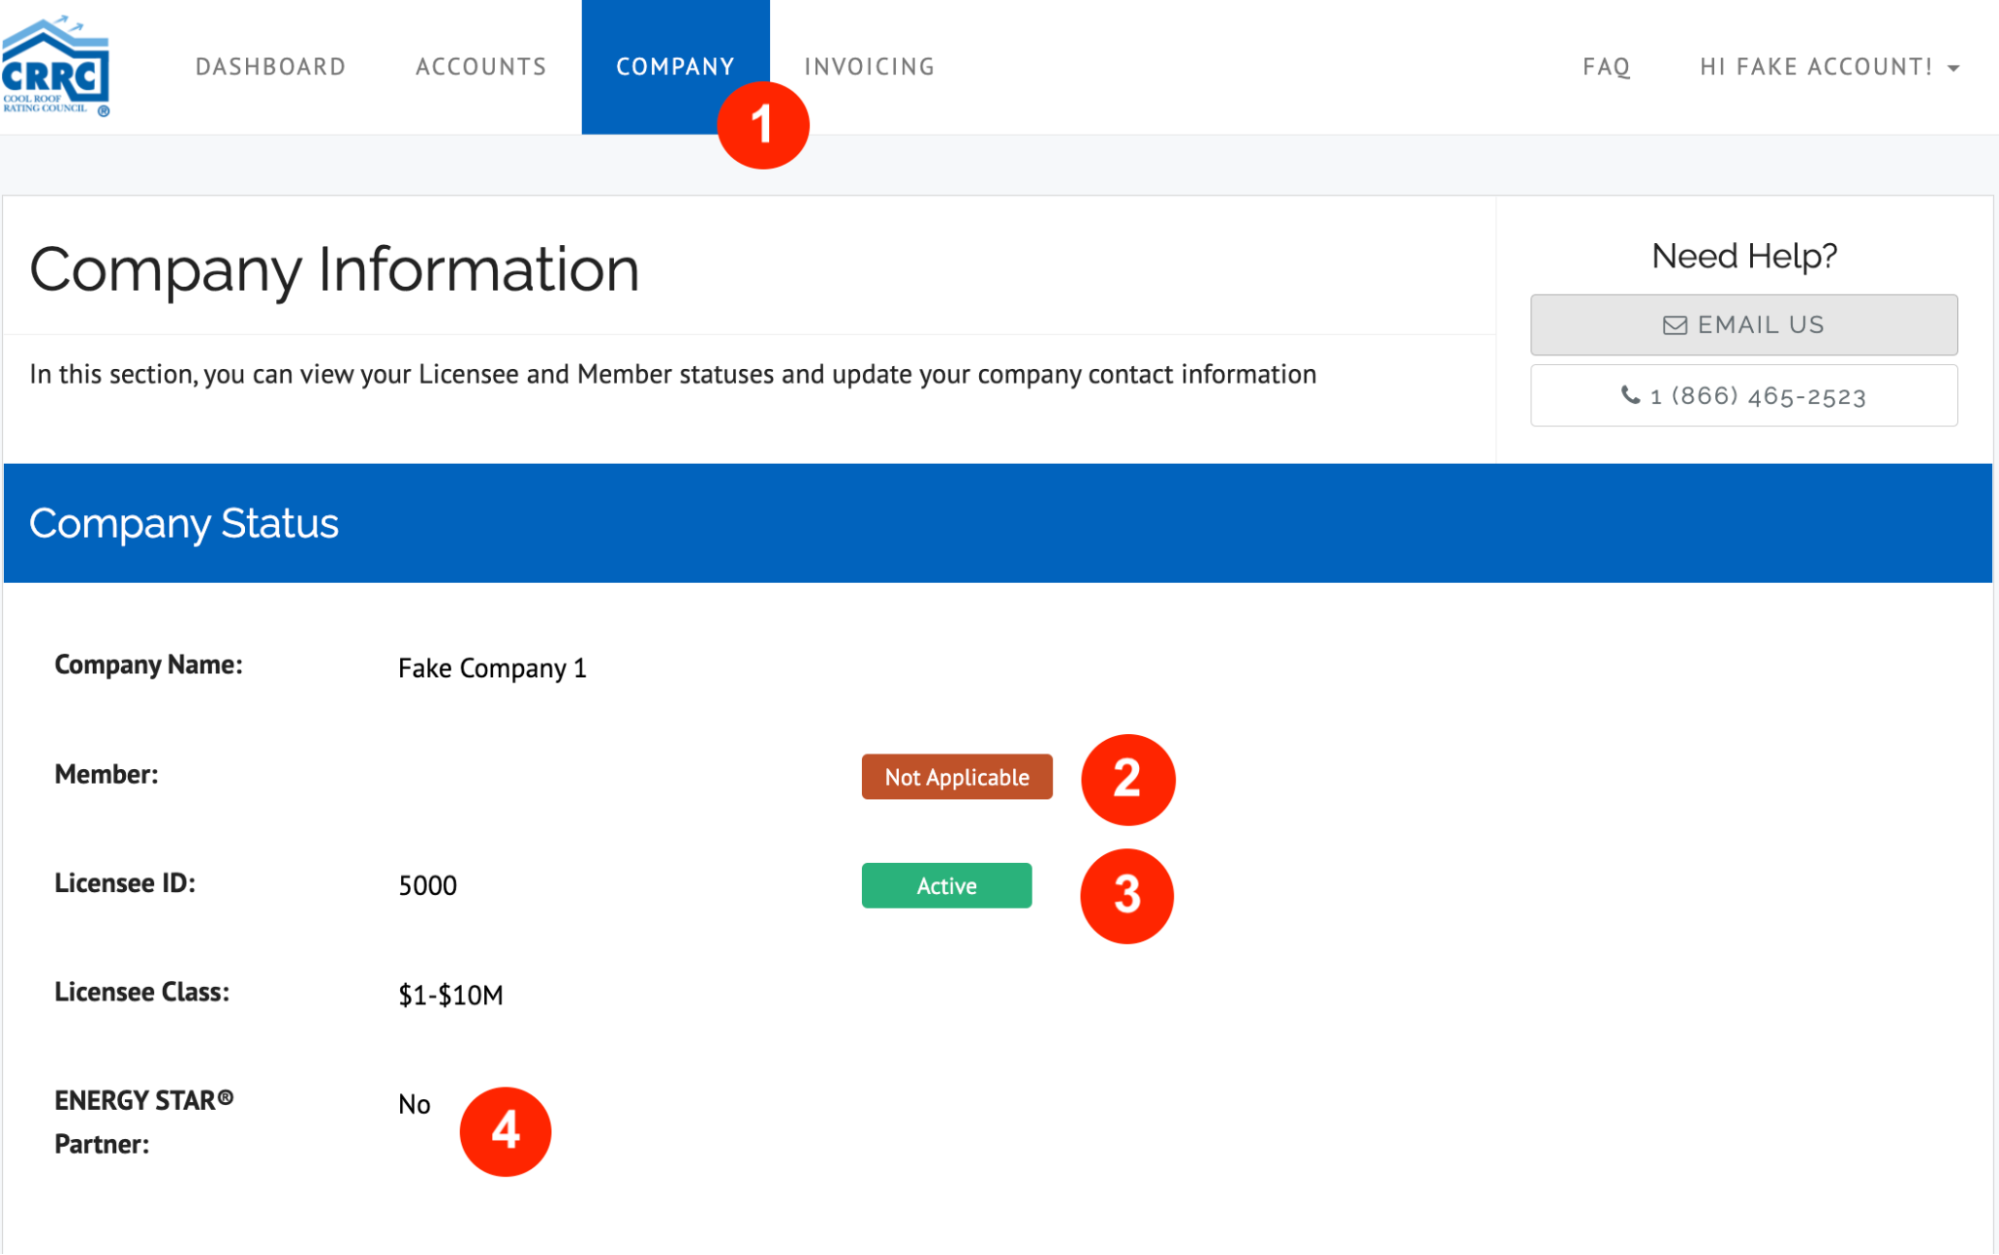The height and width of the screenshot is (1255, 1999).
Task: Toggle the Company Status section header
Action: 184,522
